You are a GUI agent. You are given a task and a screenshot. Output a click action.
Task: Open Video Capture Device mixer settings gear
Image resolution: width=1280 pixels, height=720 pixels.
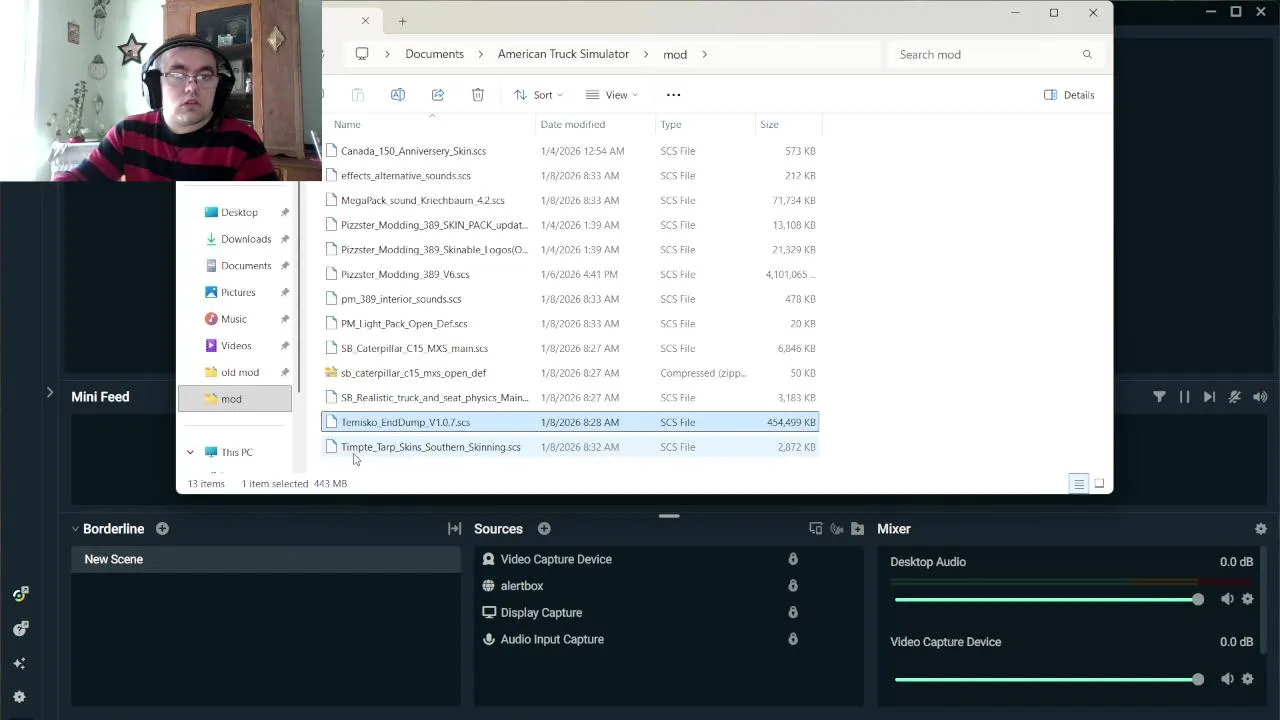(1247, 679)
